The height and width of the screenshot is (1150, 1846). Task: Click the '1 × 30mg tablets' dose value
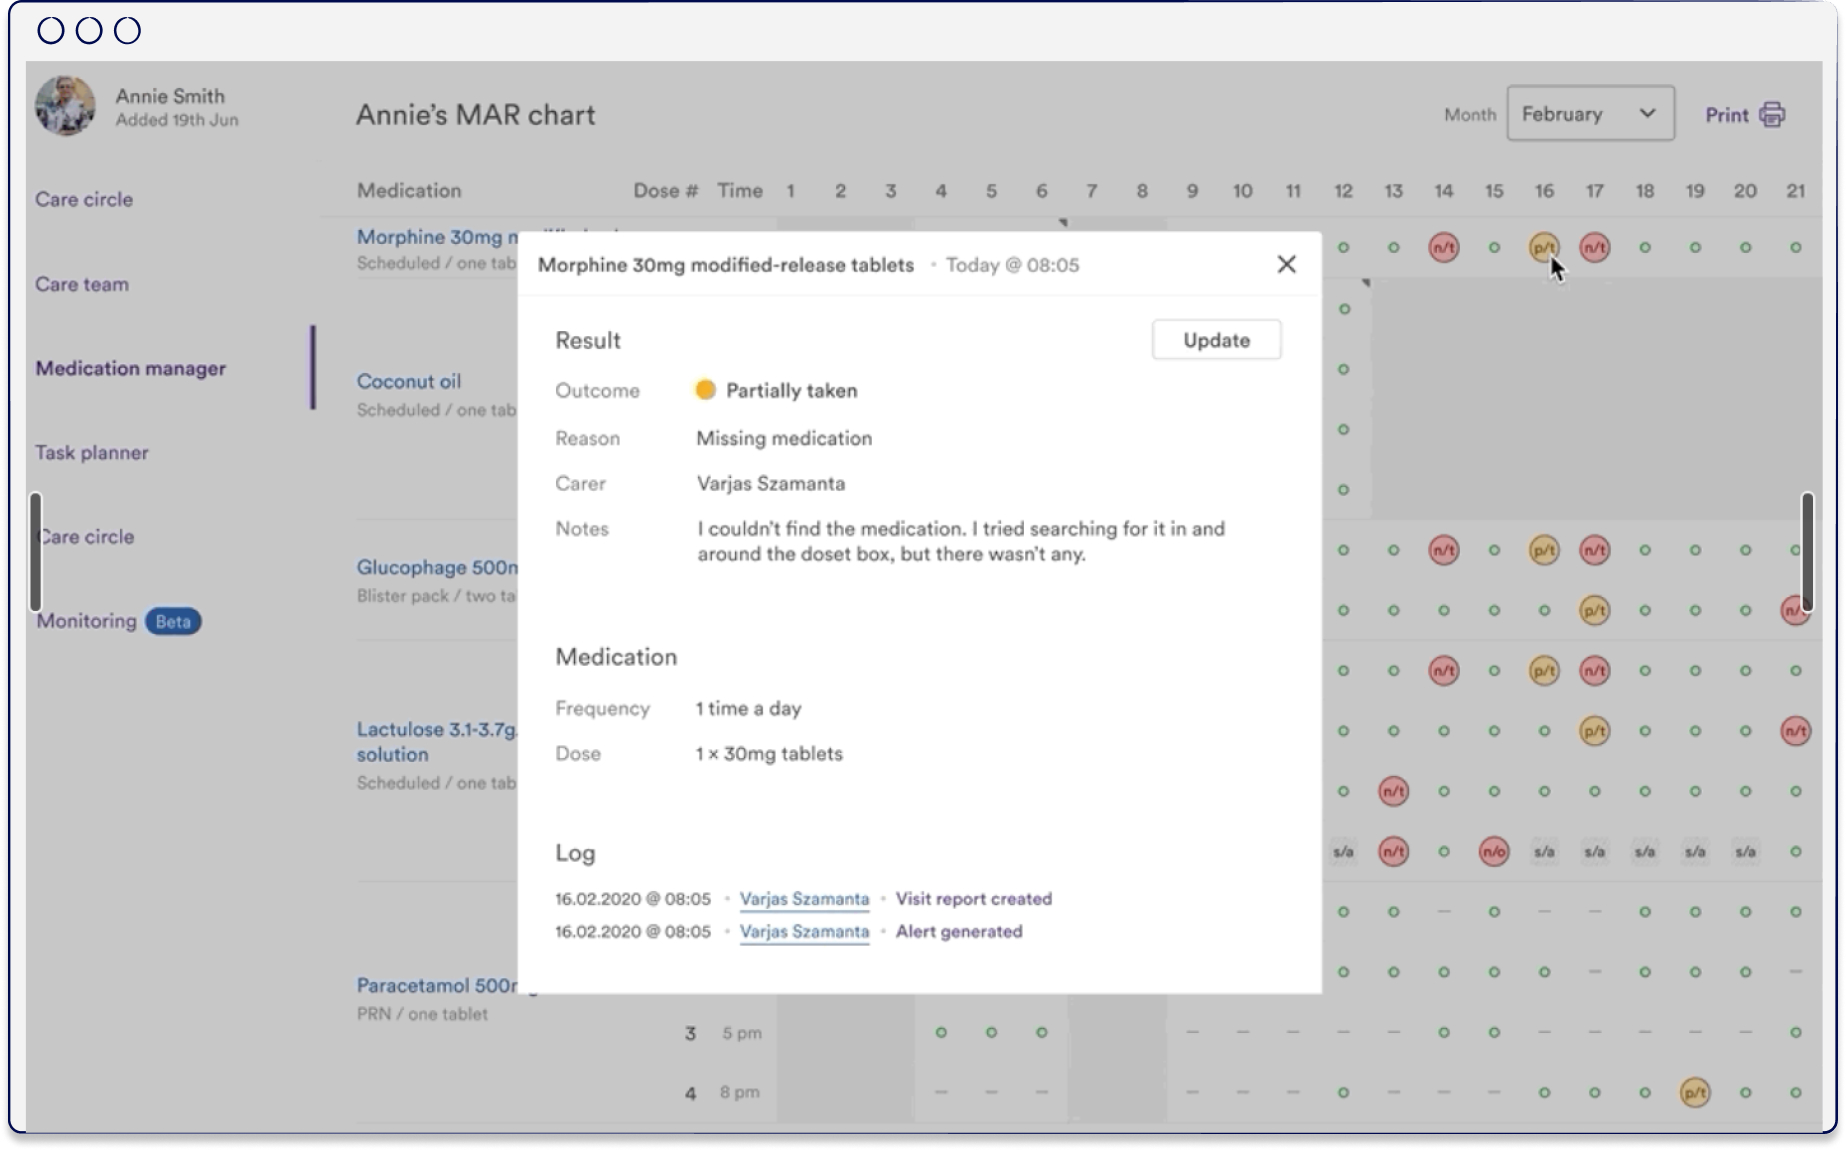[x=769, y=753]
